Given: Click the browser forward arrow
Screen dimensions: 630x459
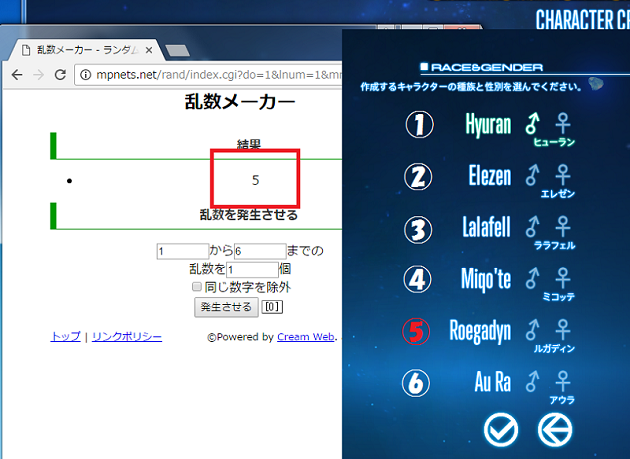Looking at the screenshot, I should (39, 75).
